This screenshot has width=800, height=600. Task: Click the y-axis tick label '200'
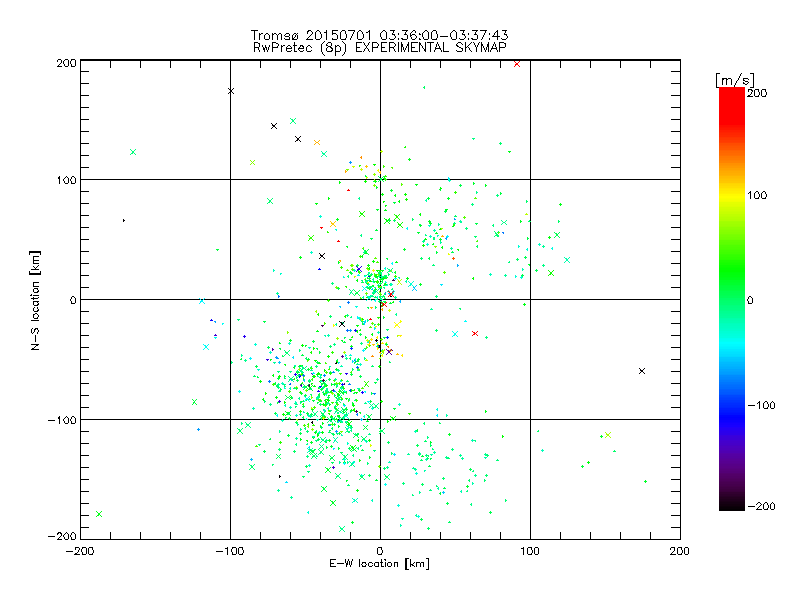66,63
